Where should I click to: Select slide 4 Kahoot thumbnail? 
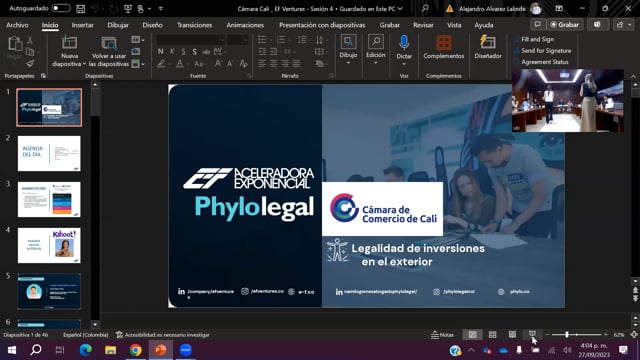pos(49,245)
